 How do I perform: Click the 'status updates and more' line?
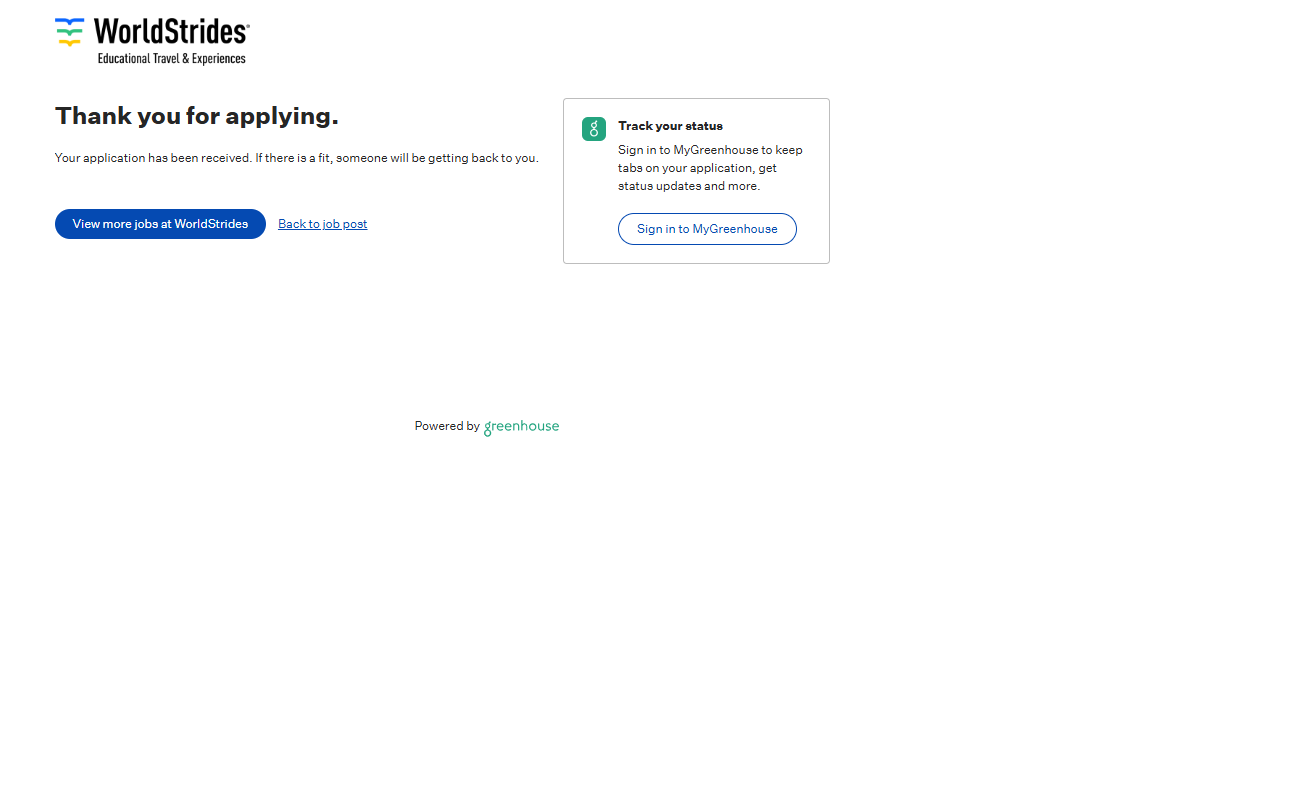tap(688, 186)
